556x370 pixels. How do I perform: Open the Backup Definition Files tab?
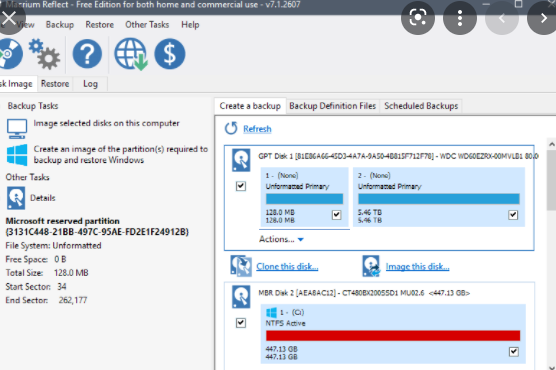click(x=332, y=106)
